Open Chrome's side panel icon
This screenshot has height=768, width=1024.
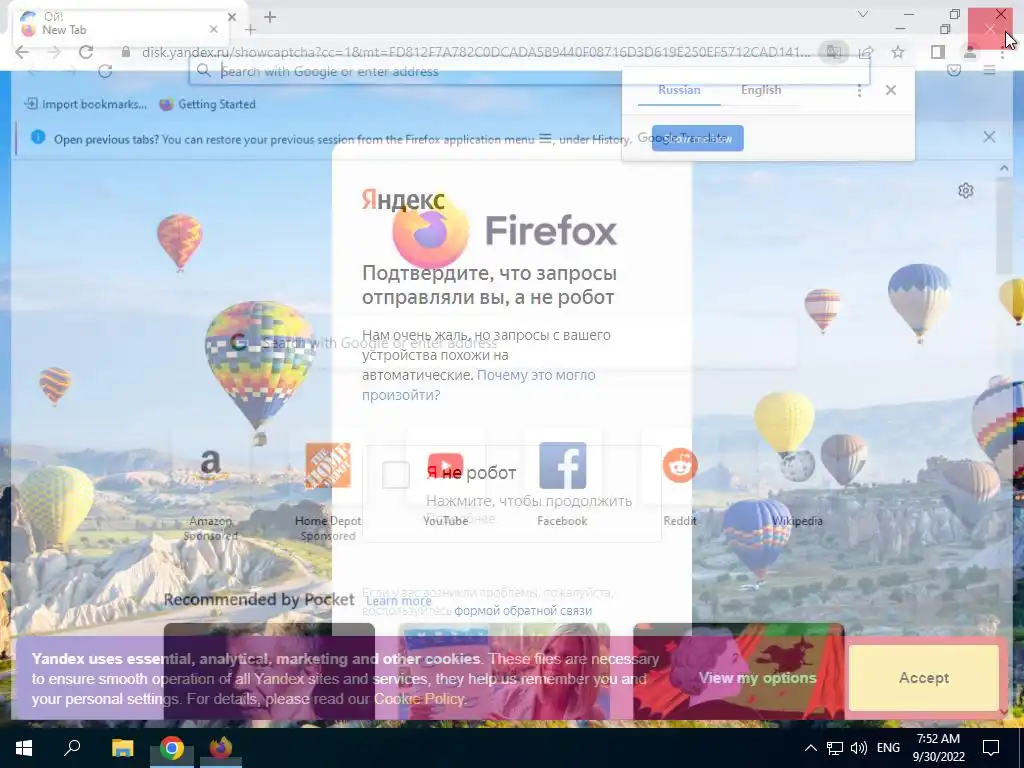pyautogui.click(x=938, y=52)
